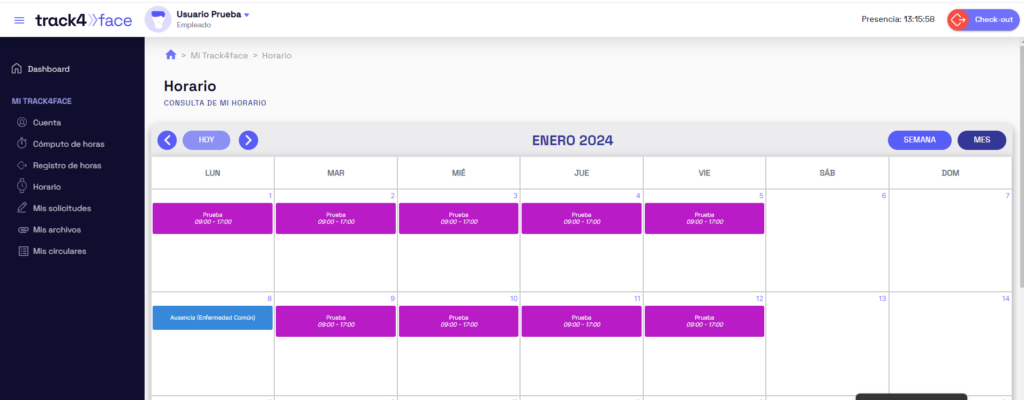Switch to MES view
1024x400 pixels.
(981, 140)
